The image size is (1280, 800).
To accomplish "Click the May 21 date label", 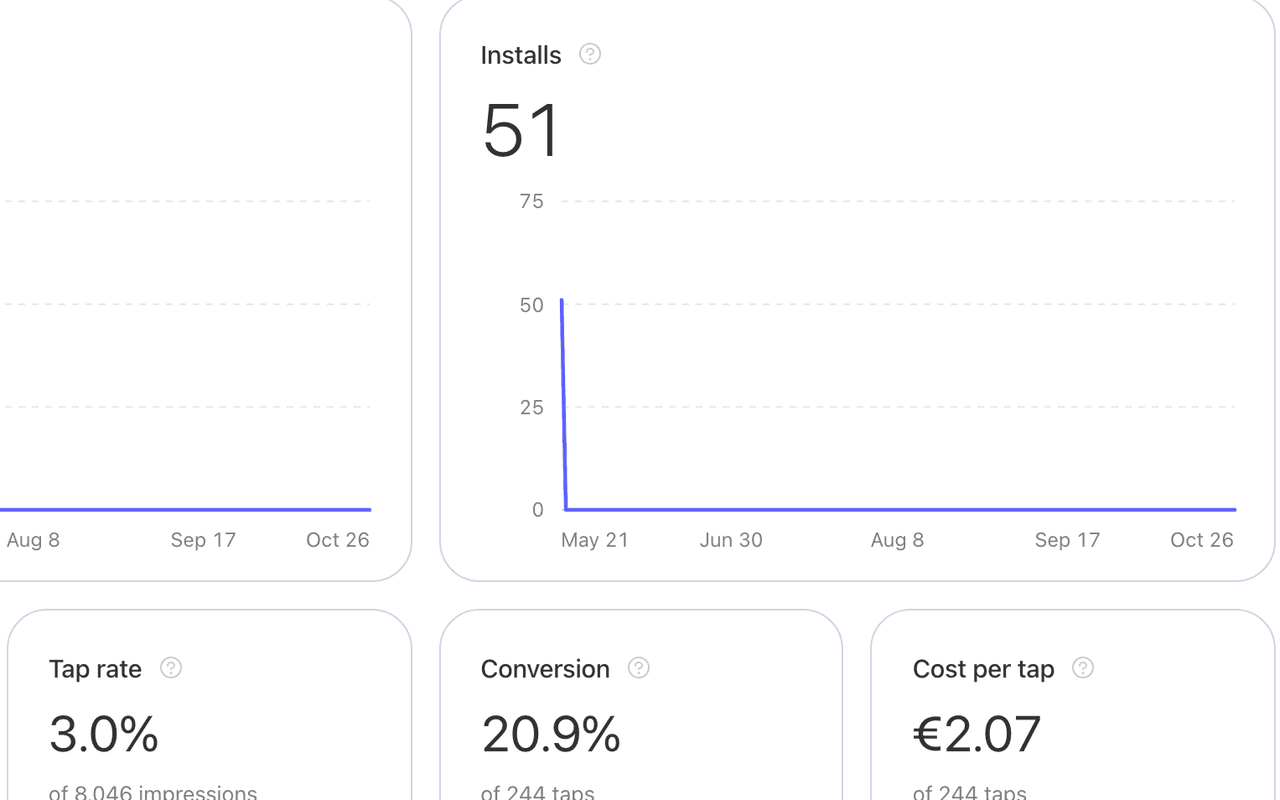I will [595, 540].
